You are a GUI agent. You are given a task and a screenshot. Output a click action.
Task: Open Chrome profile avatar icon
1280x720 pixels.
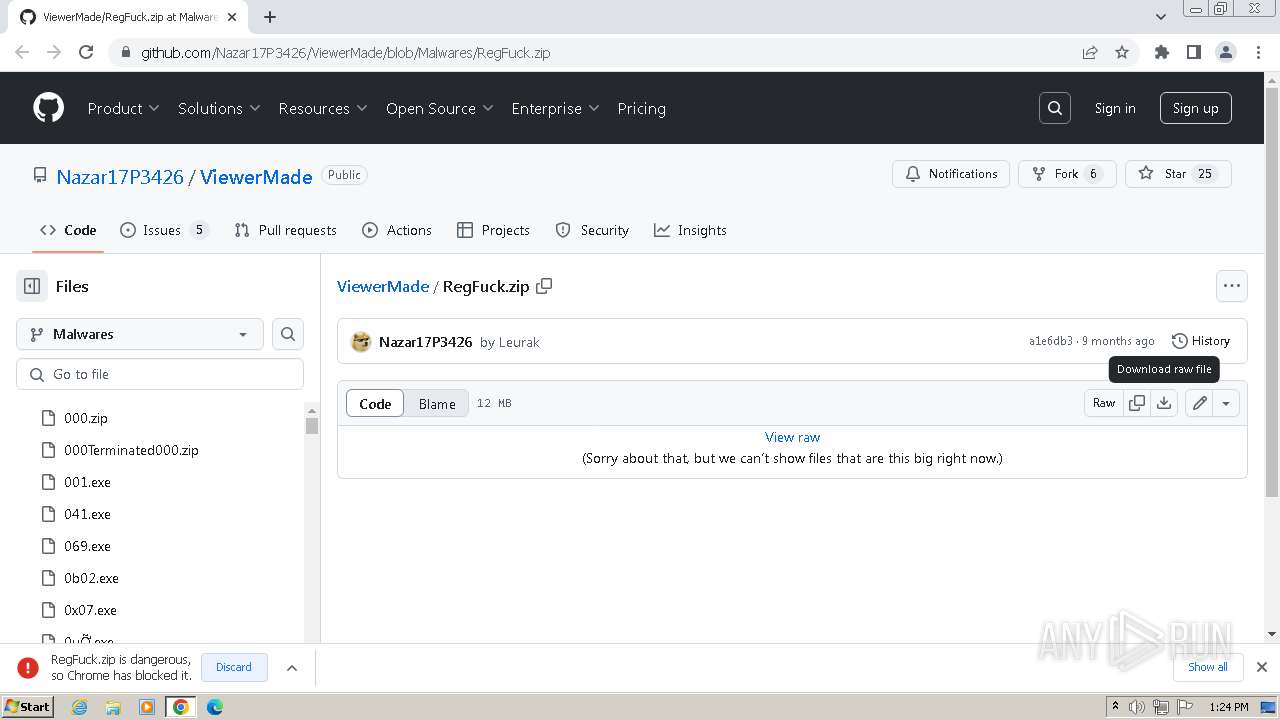tap(1226, 52)
